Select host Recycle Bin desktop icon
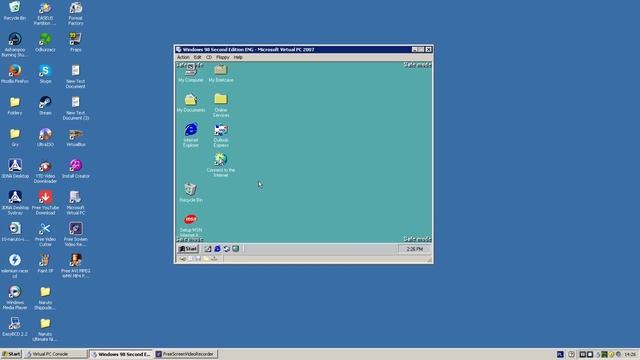The image size is (640, 360). point(15,11)
